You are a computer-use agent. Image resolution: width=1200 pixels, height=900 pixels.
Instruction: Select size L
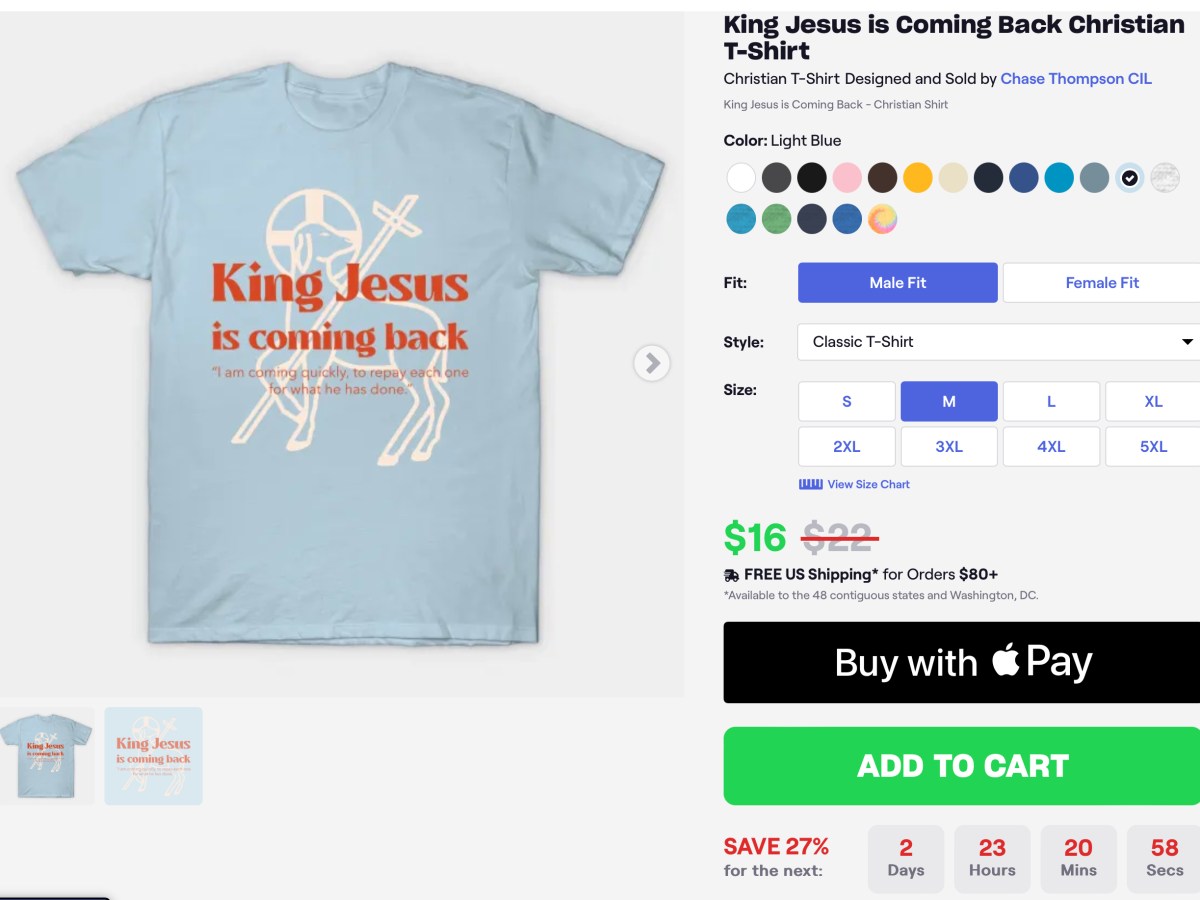point(1051,401)
